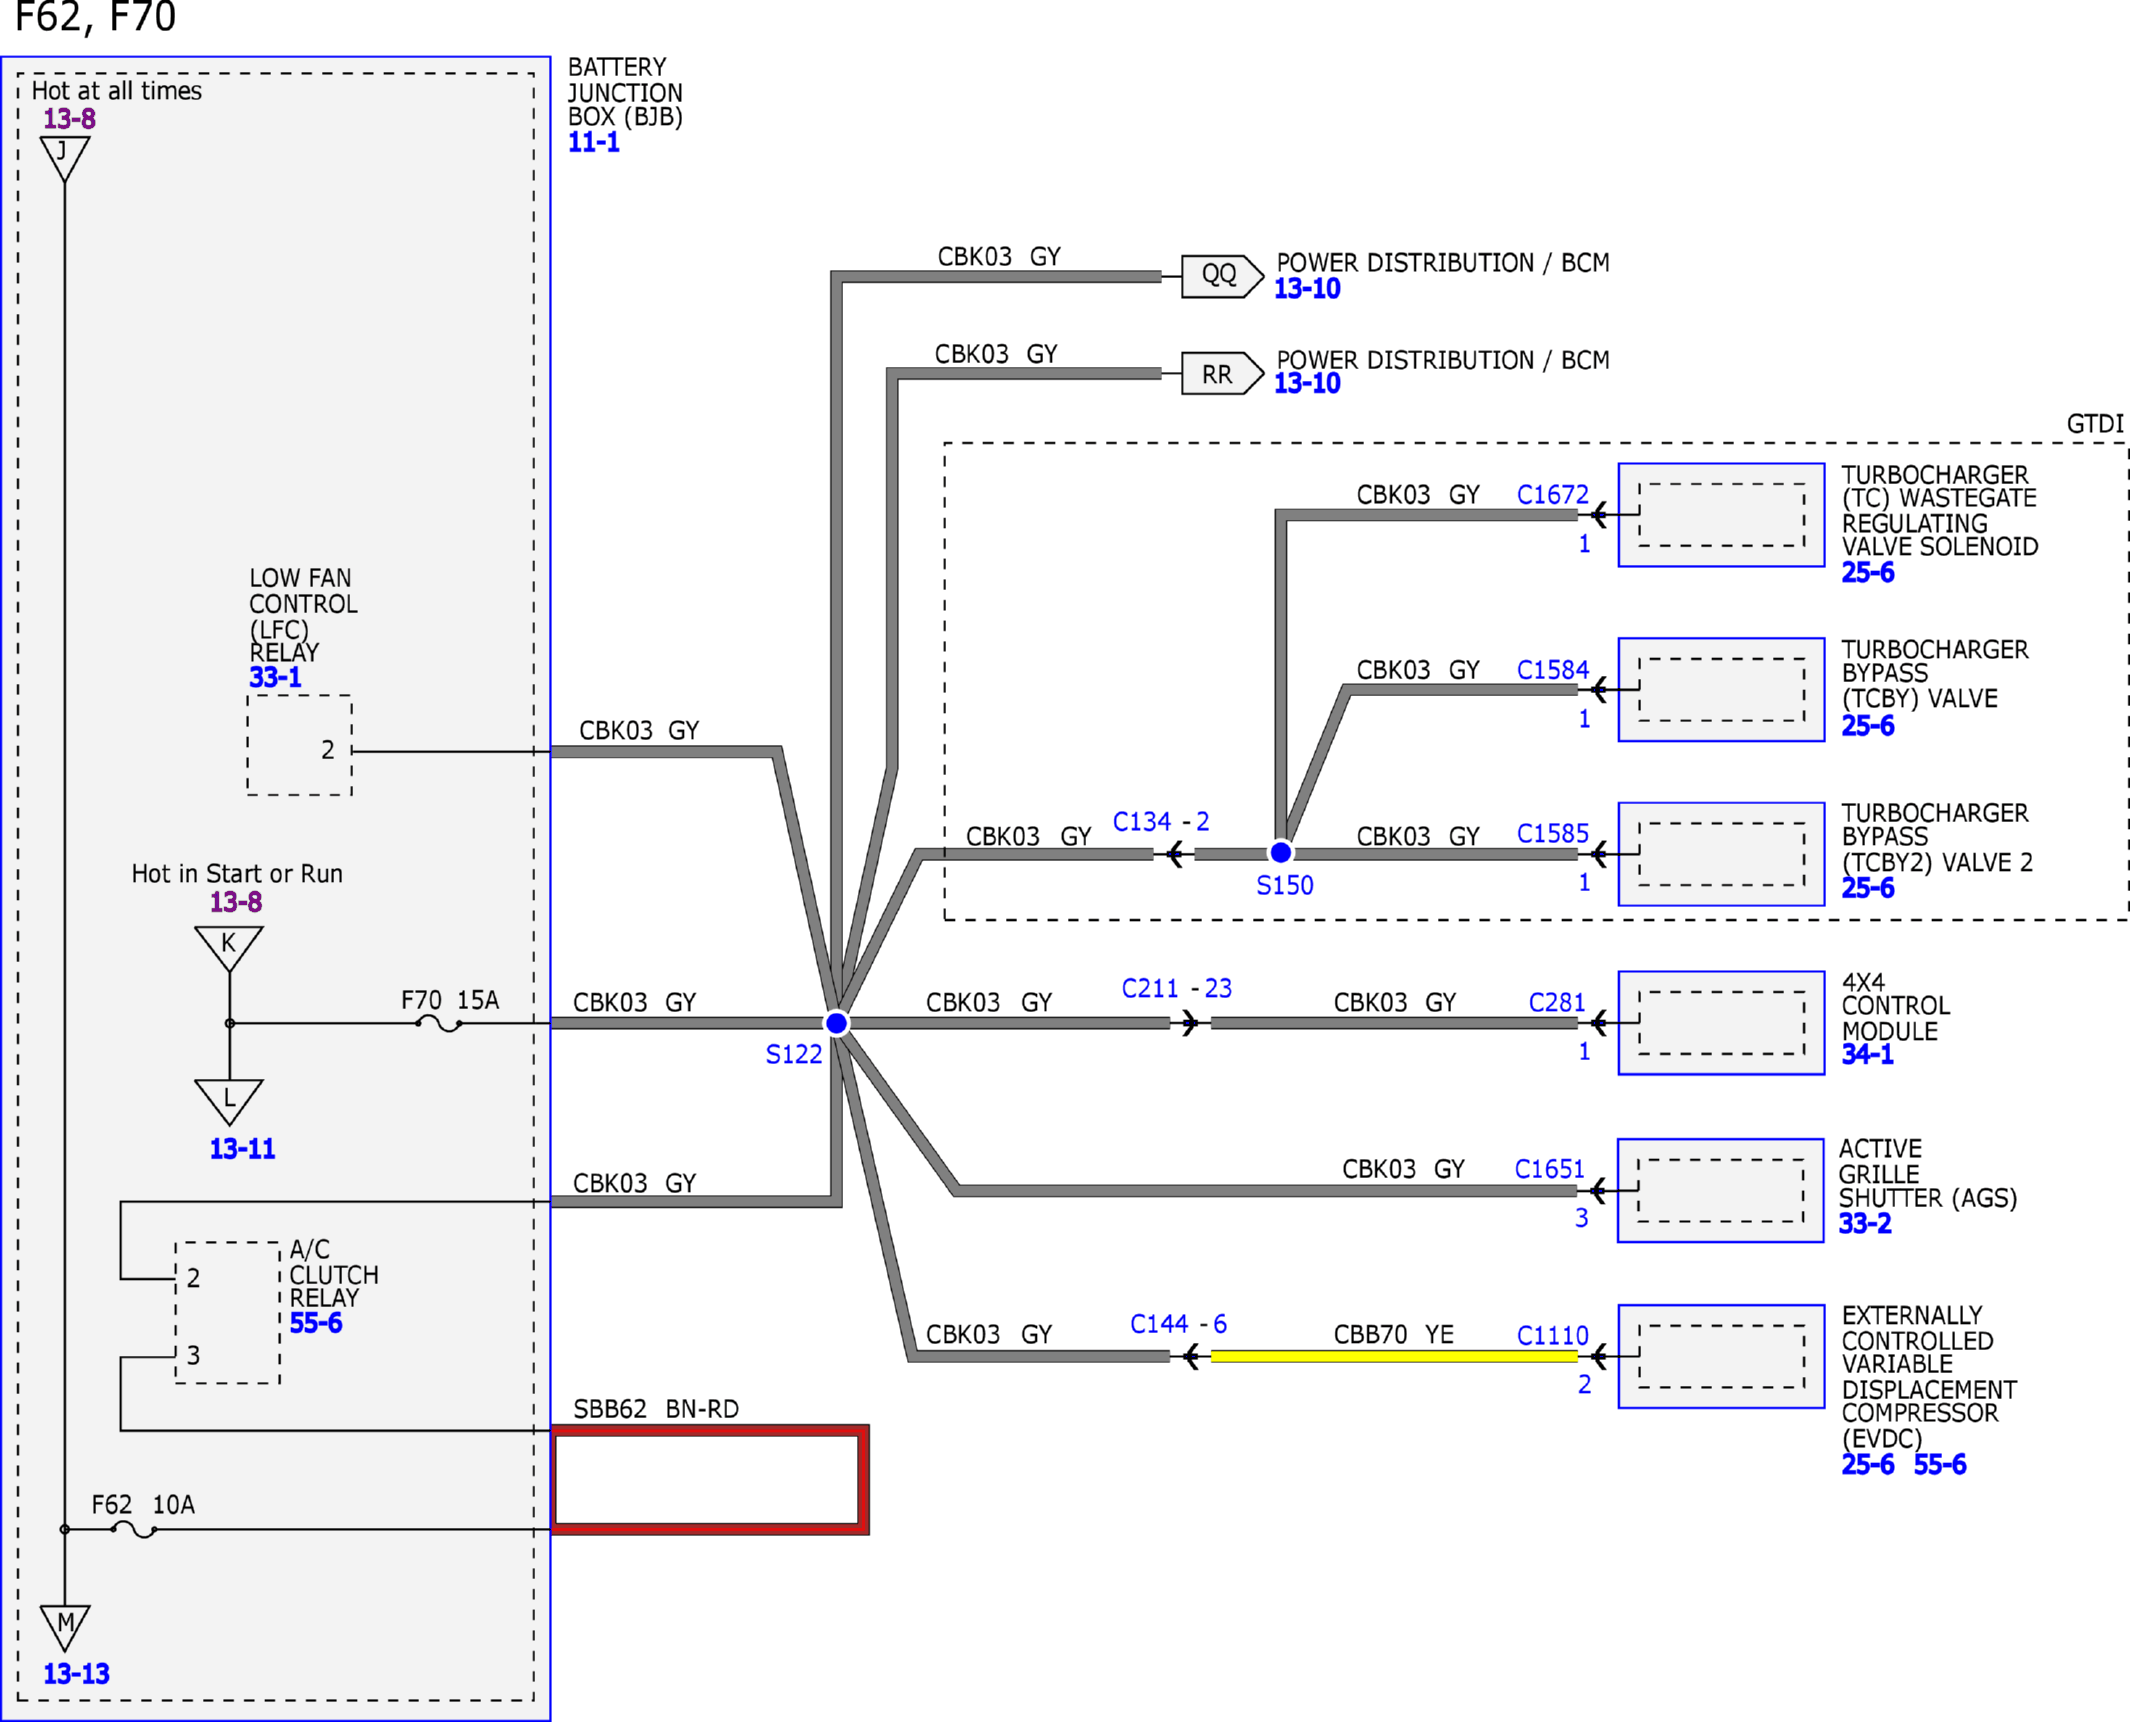Click connector label C211

(1150, 988)
